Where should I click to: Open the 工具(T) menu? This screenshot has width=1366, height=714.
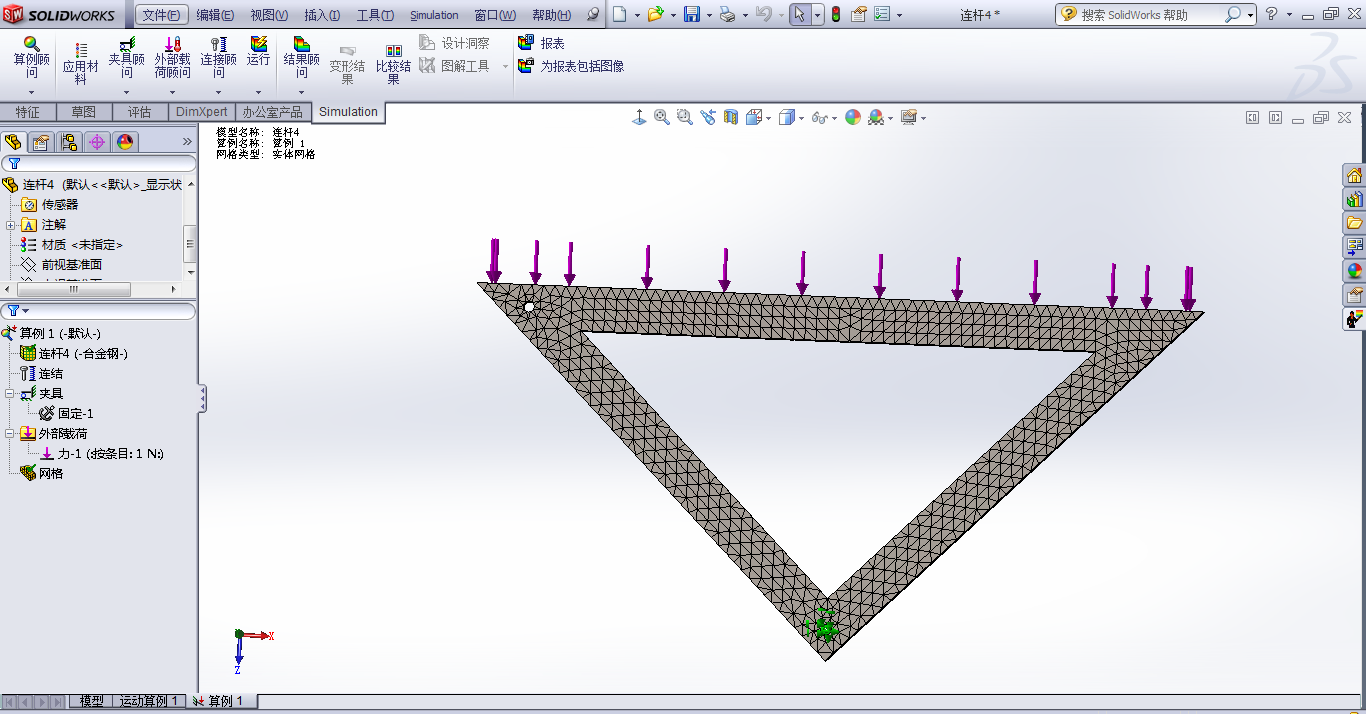[375, 15]
